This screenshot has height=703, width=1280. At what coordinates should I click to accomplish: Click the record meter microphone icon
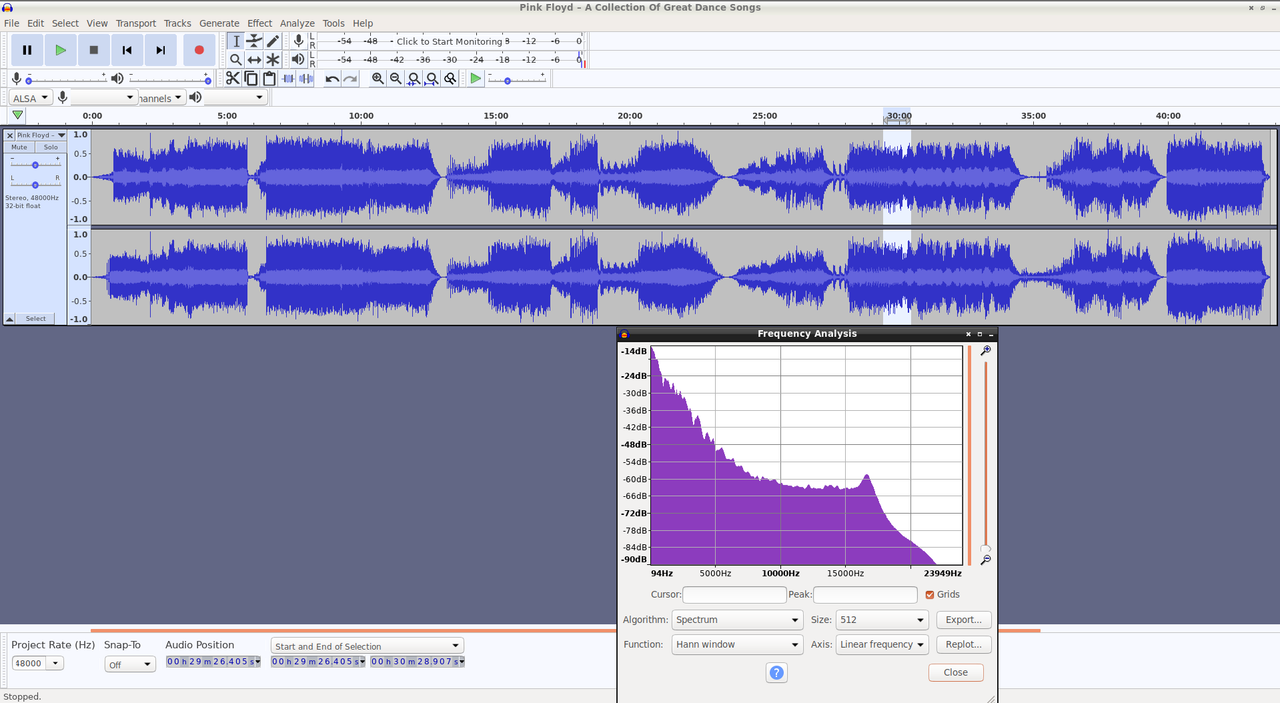(298, 41)
